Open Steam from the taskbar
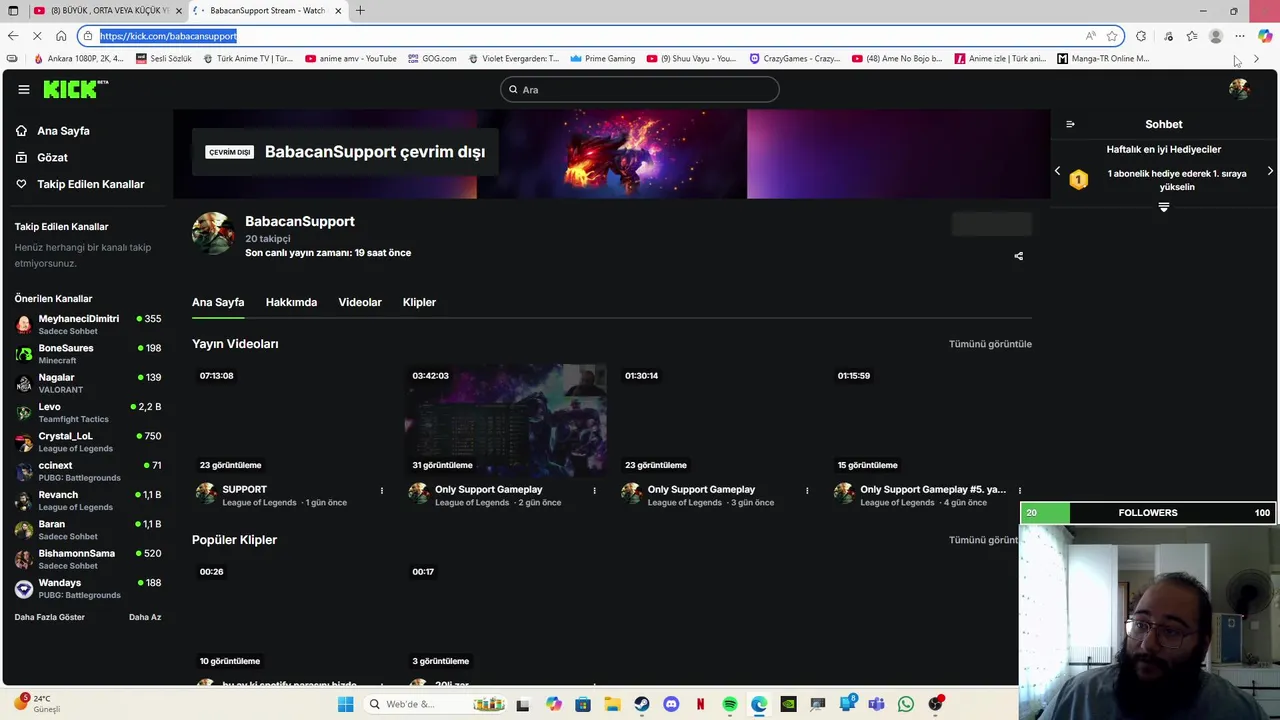The image size is (1280, 720). click(x=642, y=704)
